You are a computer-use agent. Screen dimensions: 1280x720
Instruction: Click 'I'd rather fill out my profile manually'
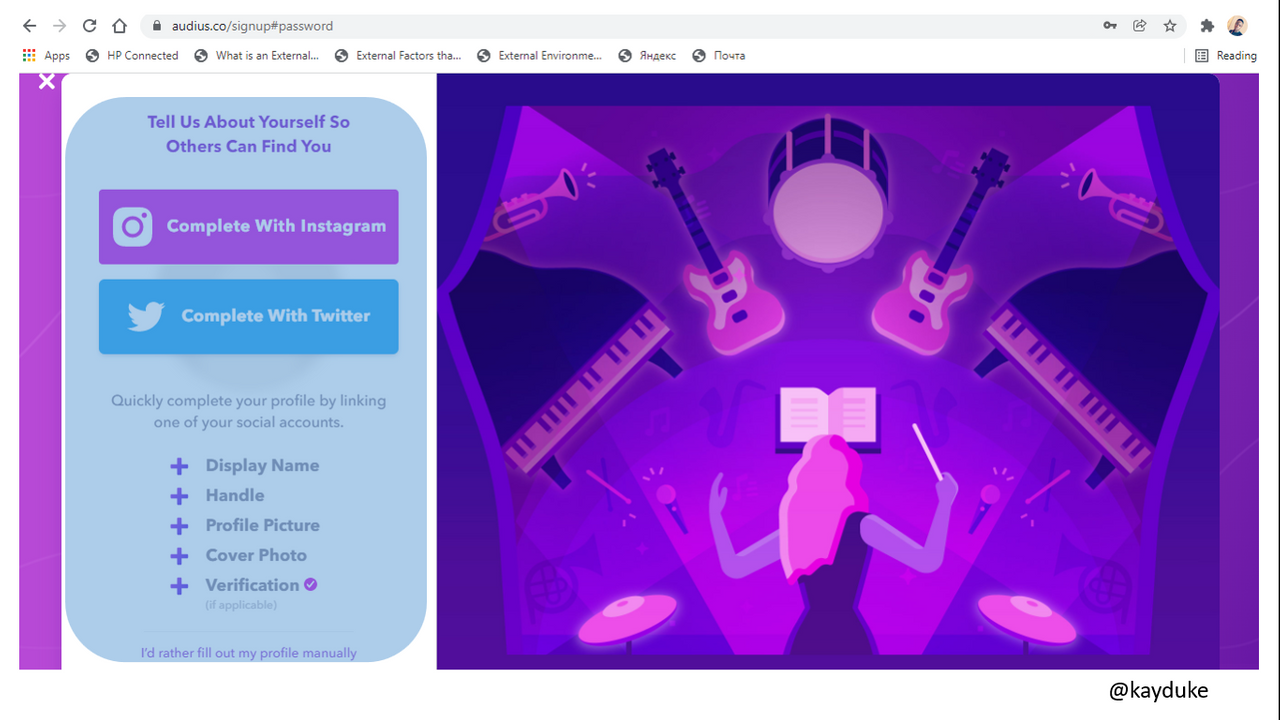click(x=248, y=653)
